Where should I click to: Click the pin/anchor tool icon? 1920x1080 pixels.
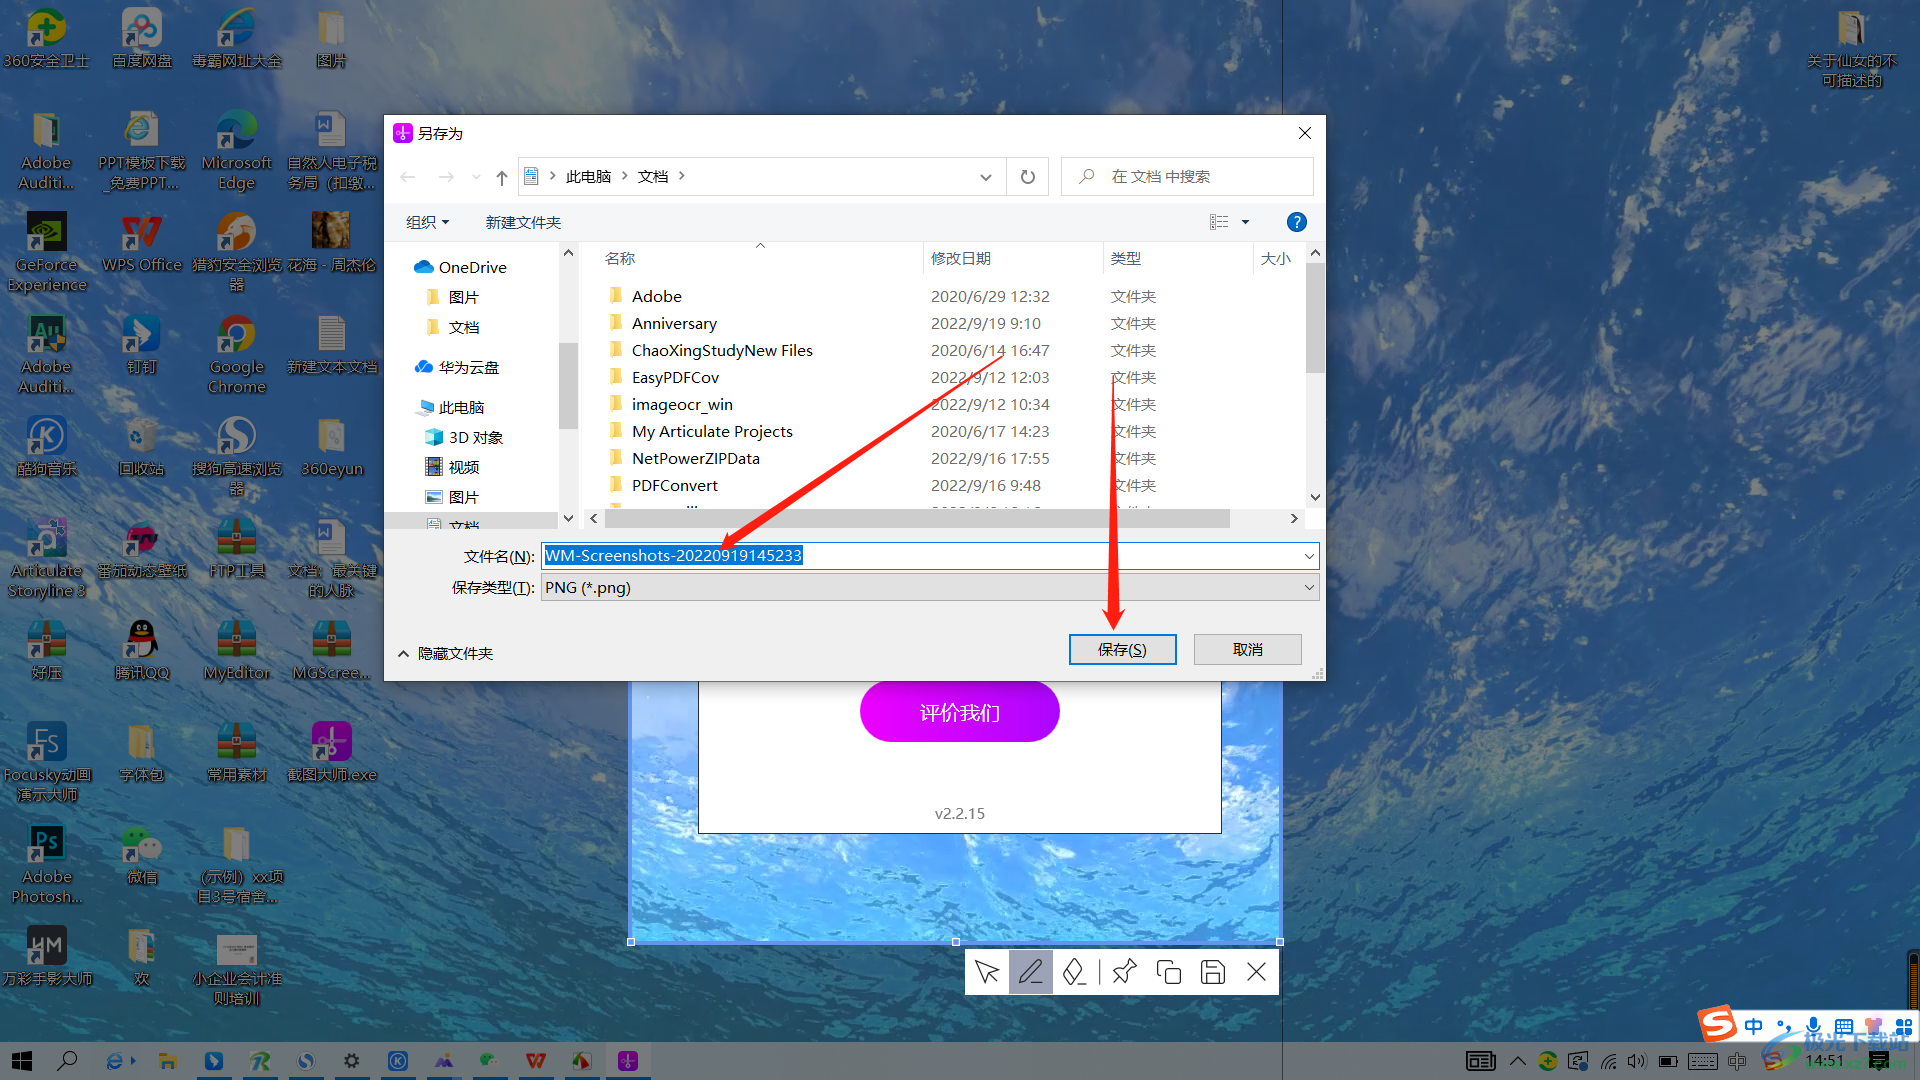1124,972
